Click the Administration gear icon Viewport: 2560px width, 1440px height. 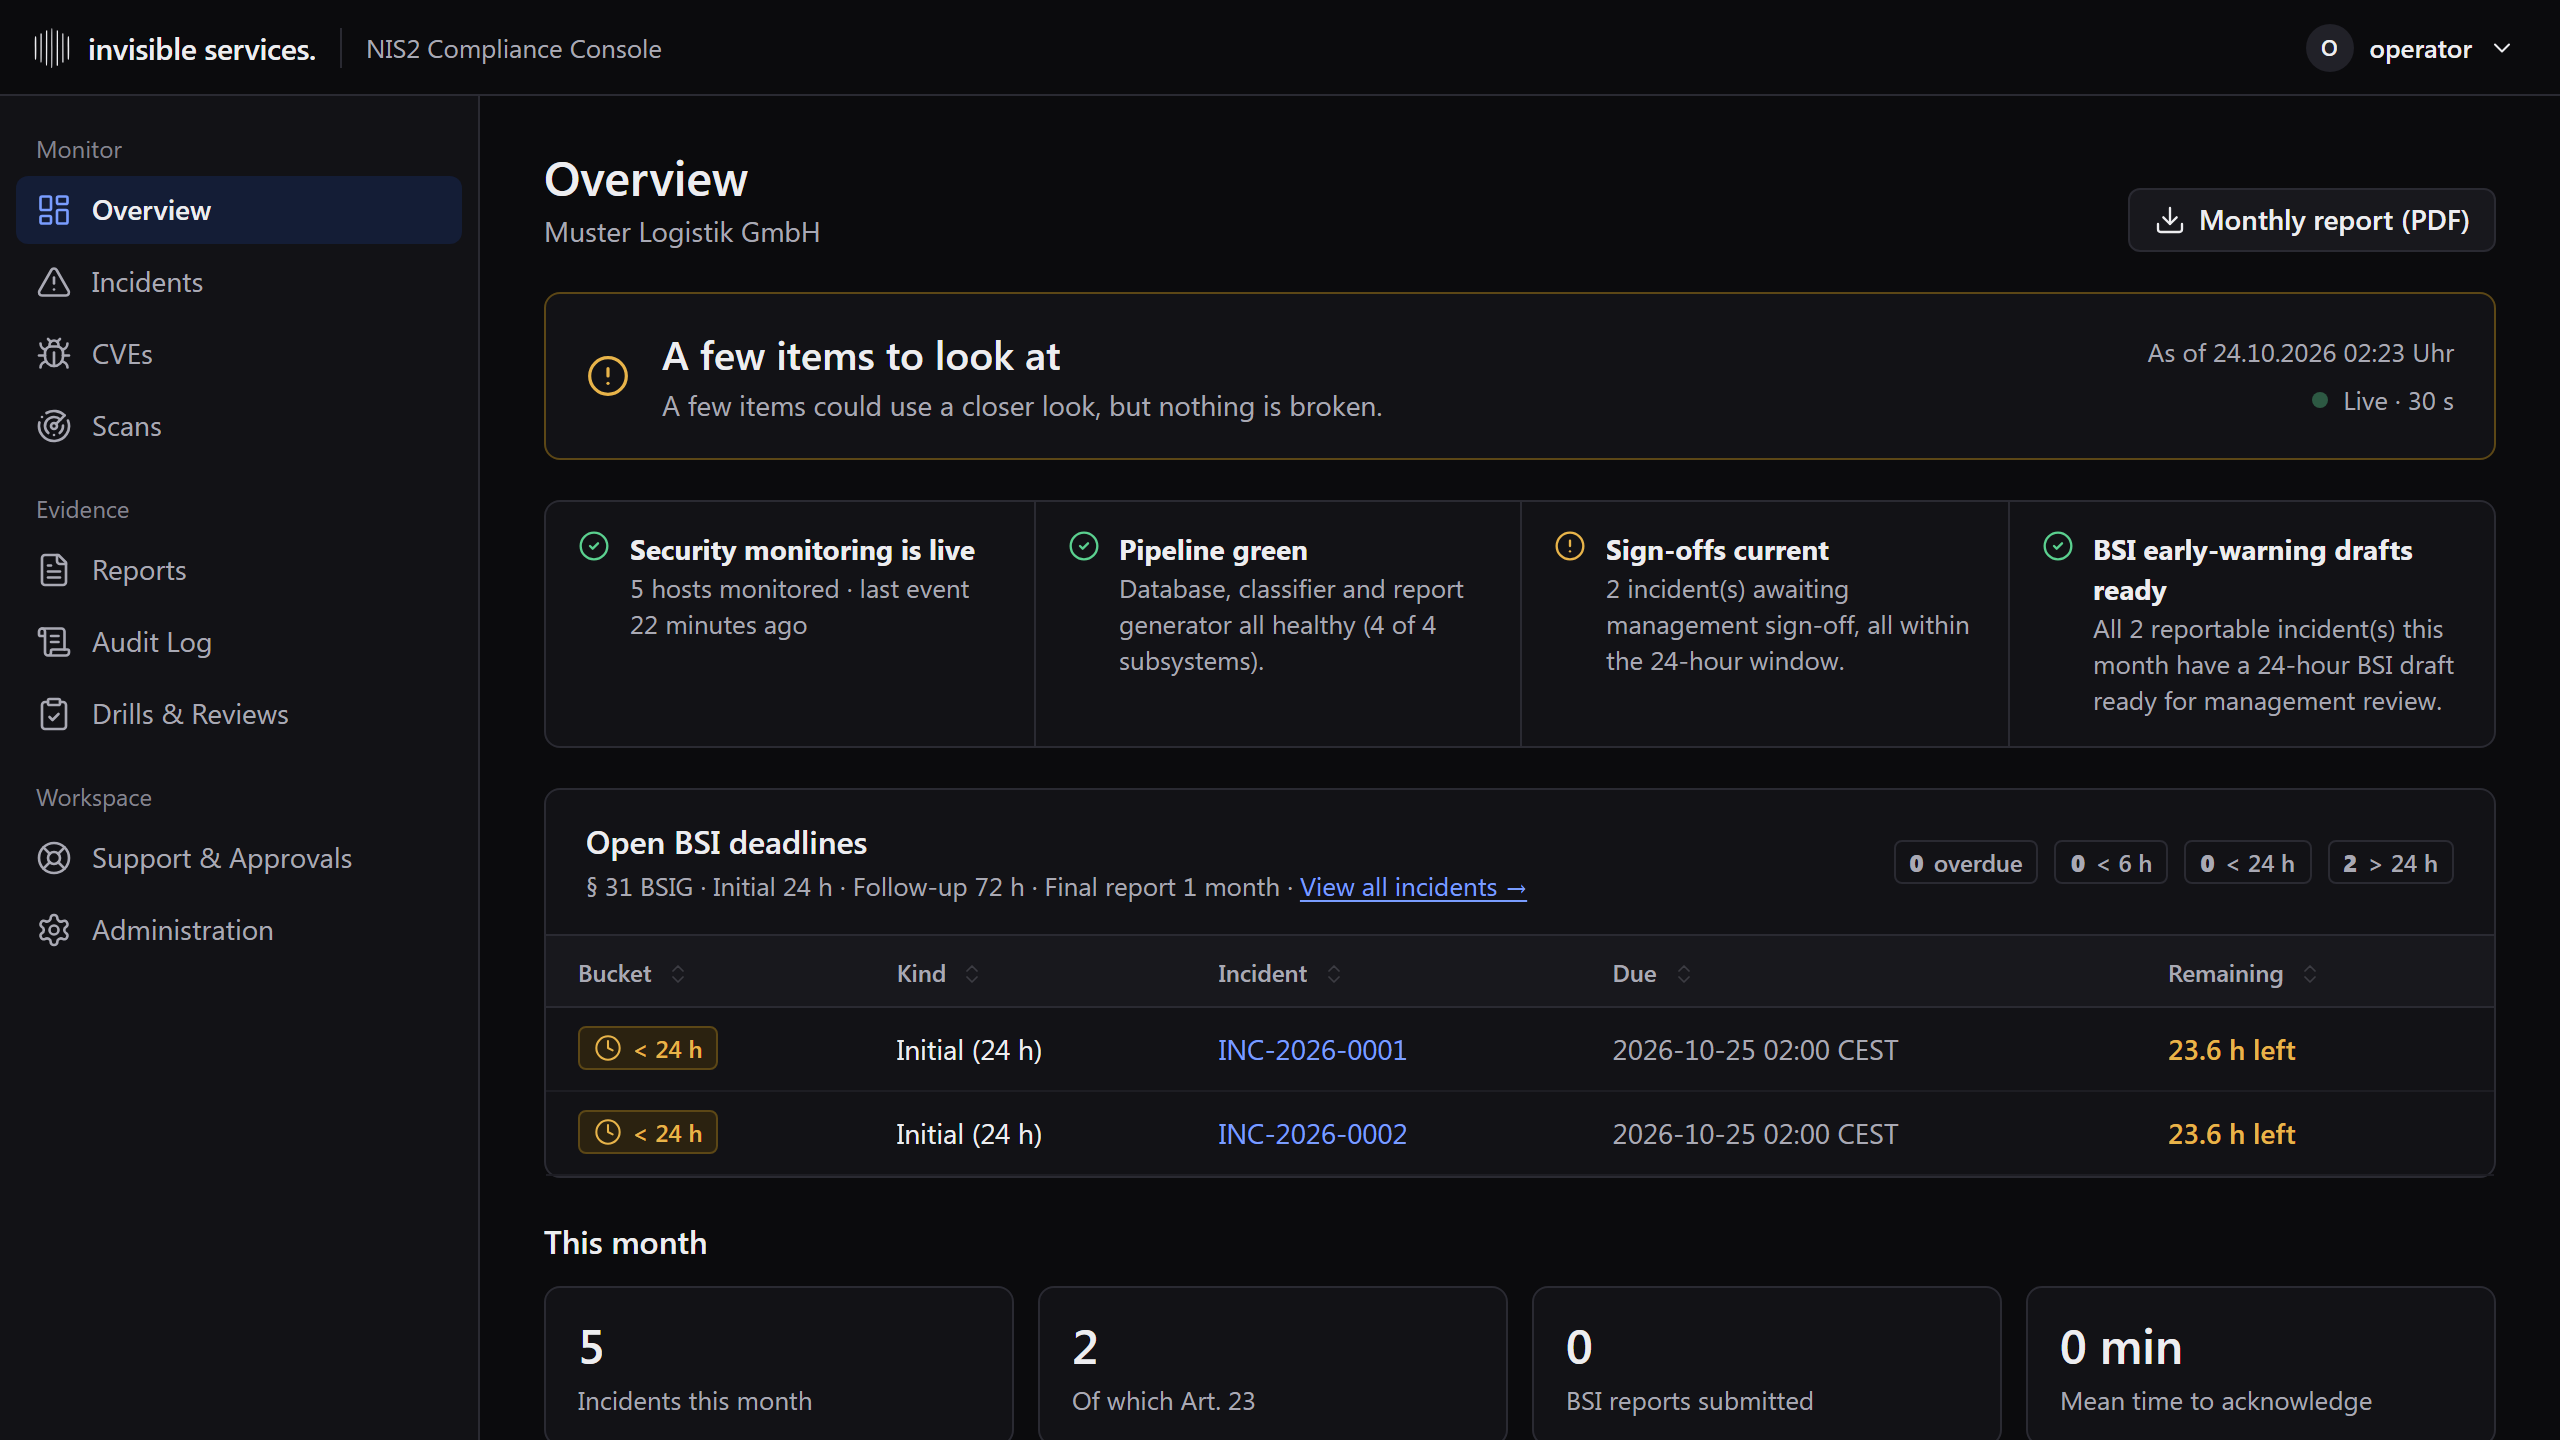tap(54, 930)
